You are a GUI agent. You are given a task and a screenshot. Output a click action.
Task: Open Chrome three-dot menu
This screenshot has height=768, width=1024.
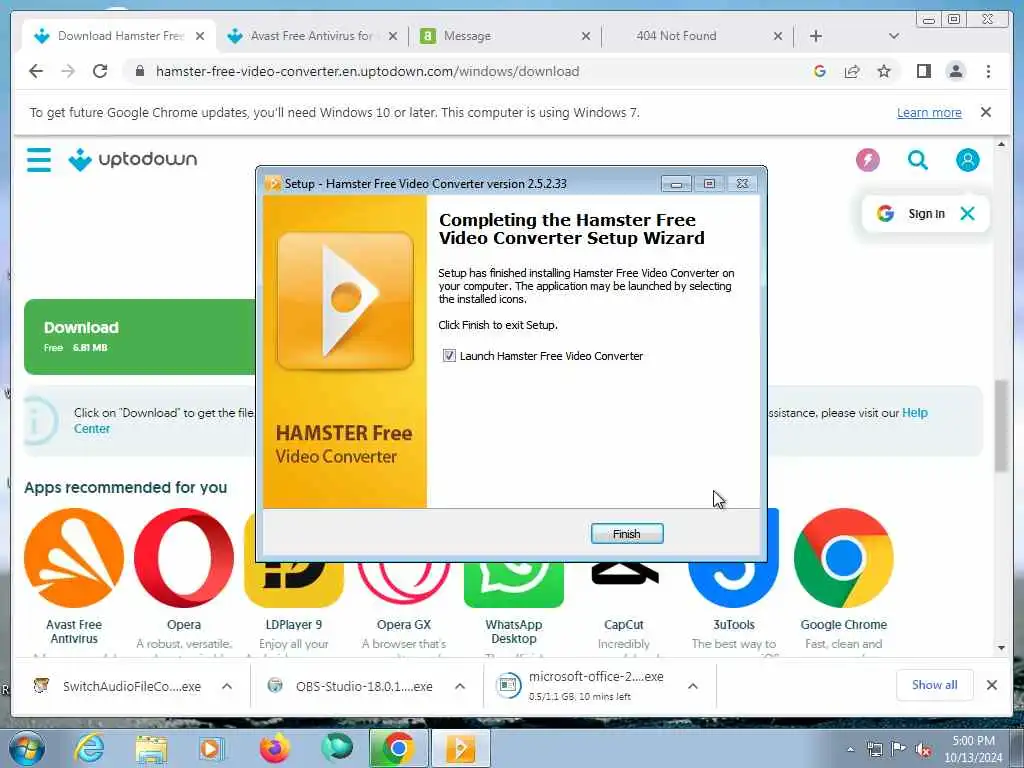988,71
